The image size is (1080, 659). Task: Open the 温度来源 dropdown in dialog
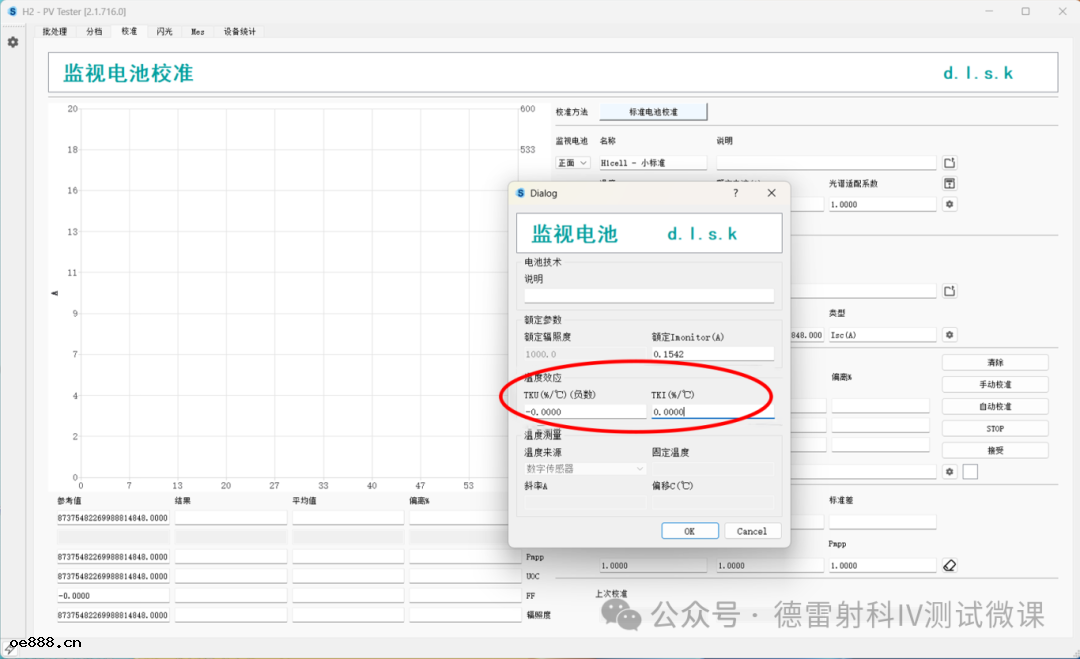(585, 468)
